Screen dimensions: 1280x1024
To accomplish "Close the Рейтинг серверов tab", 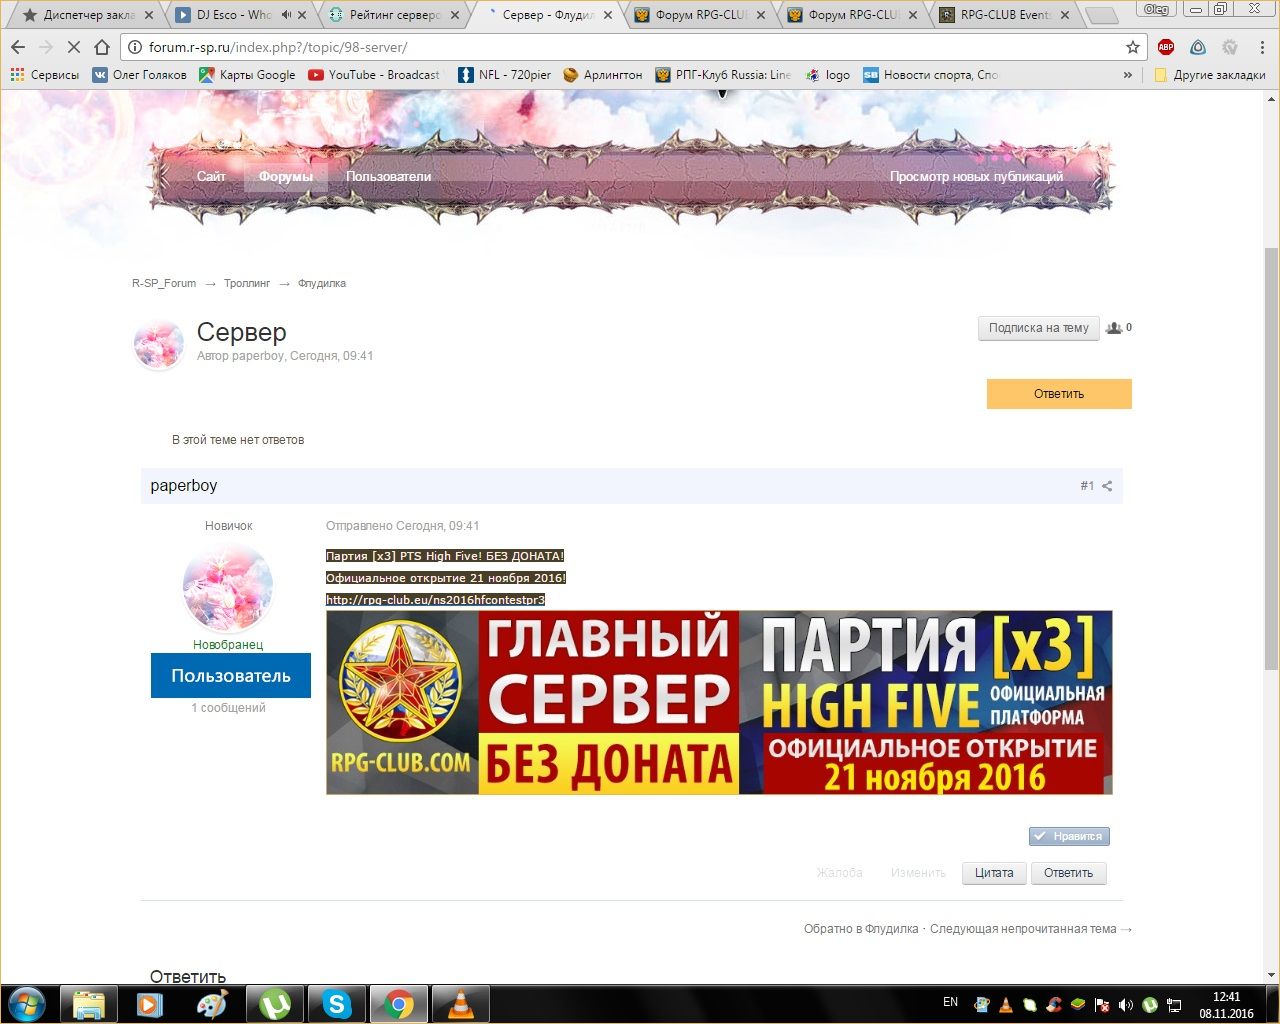I will tap(455, 15).
